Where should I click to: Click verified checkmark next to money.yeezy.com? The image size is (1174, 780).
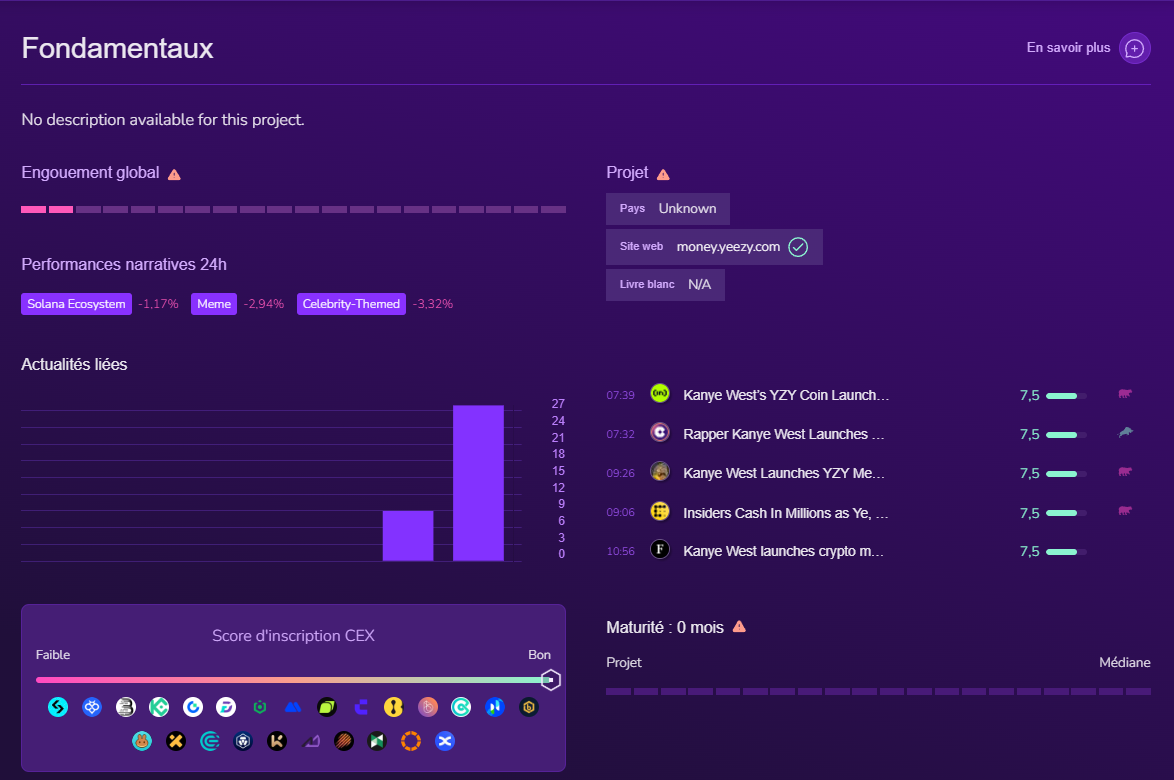tap(797, 247)
